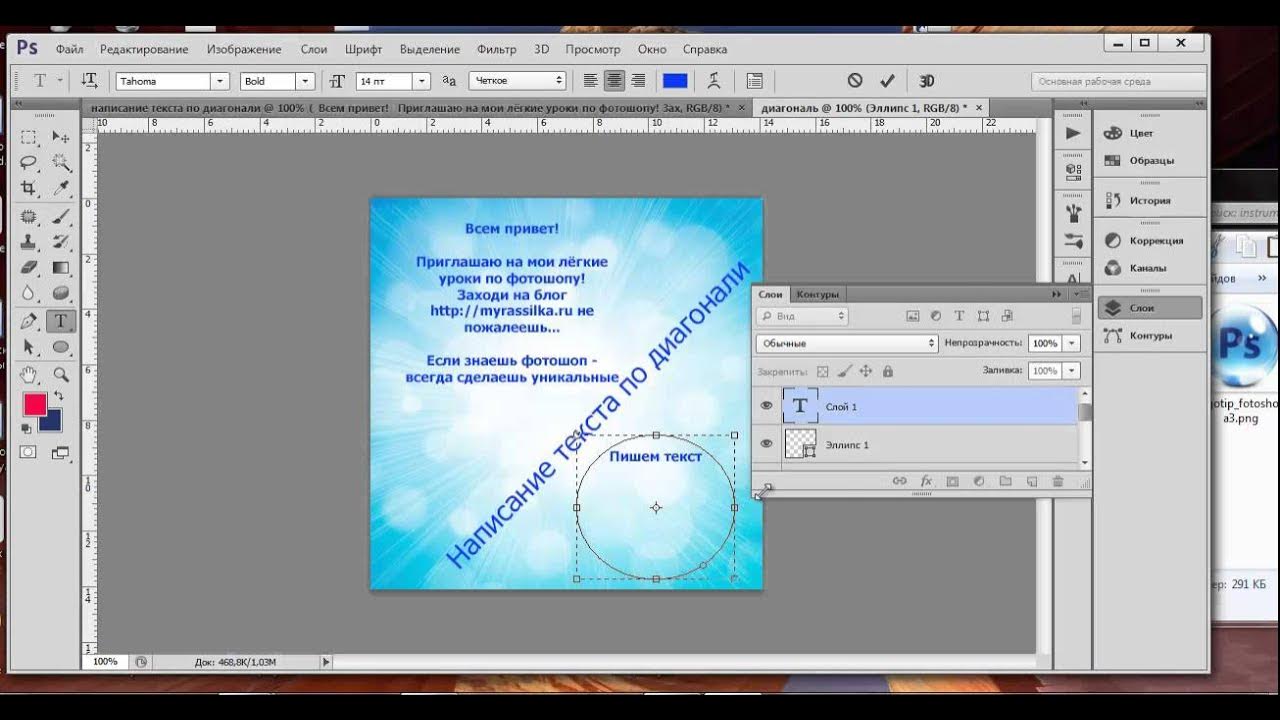Toggle text orientation in options bar
This screenshot has width=1280, height=720.
[x=89, y=81]
